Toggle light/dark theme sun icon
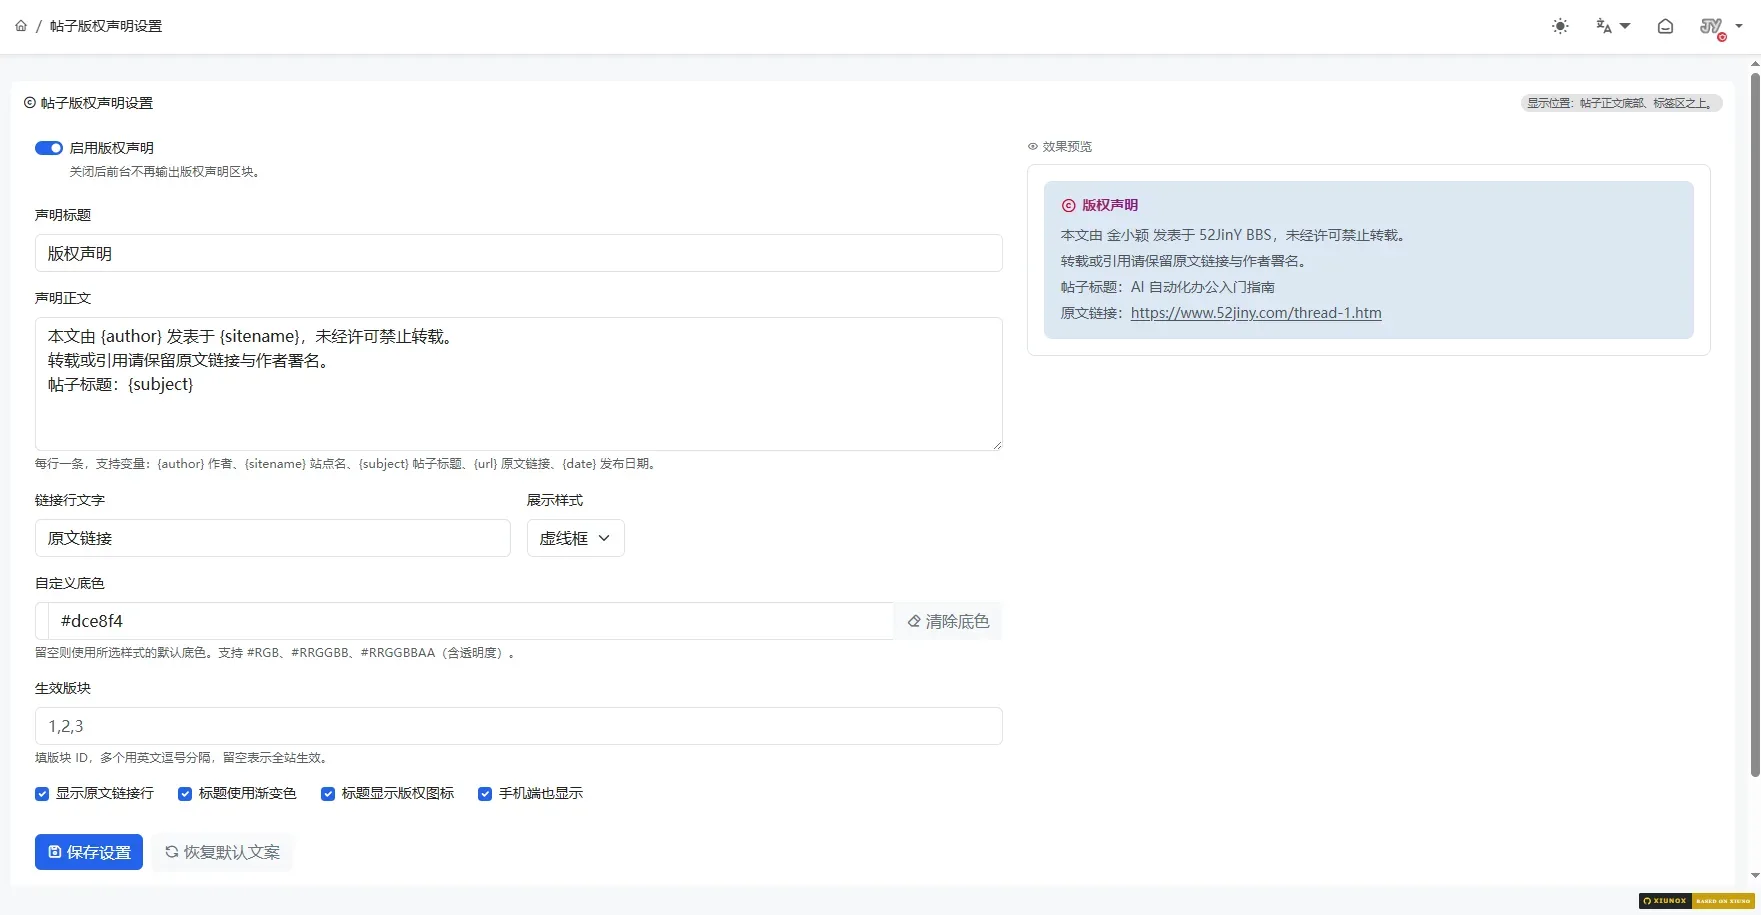The height and width of the screenshot is (915, 1761). click(1560, 26)
